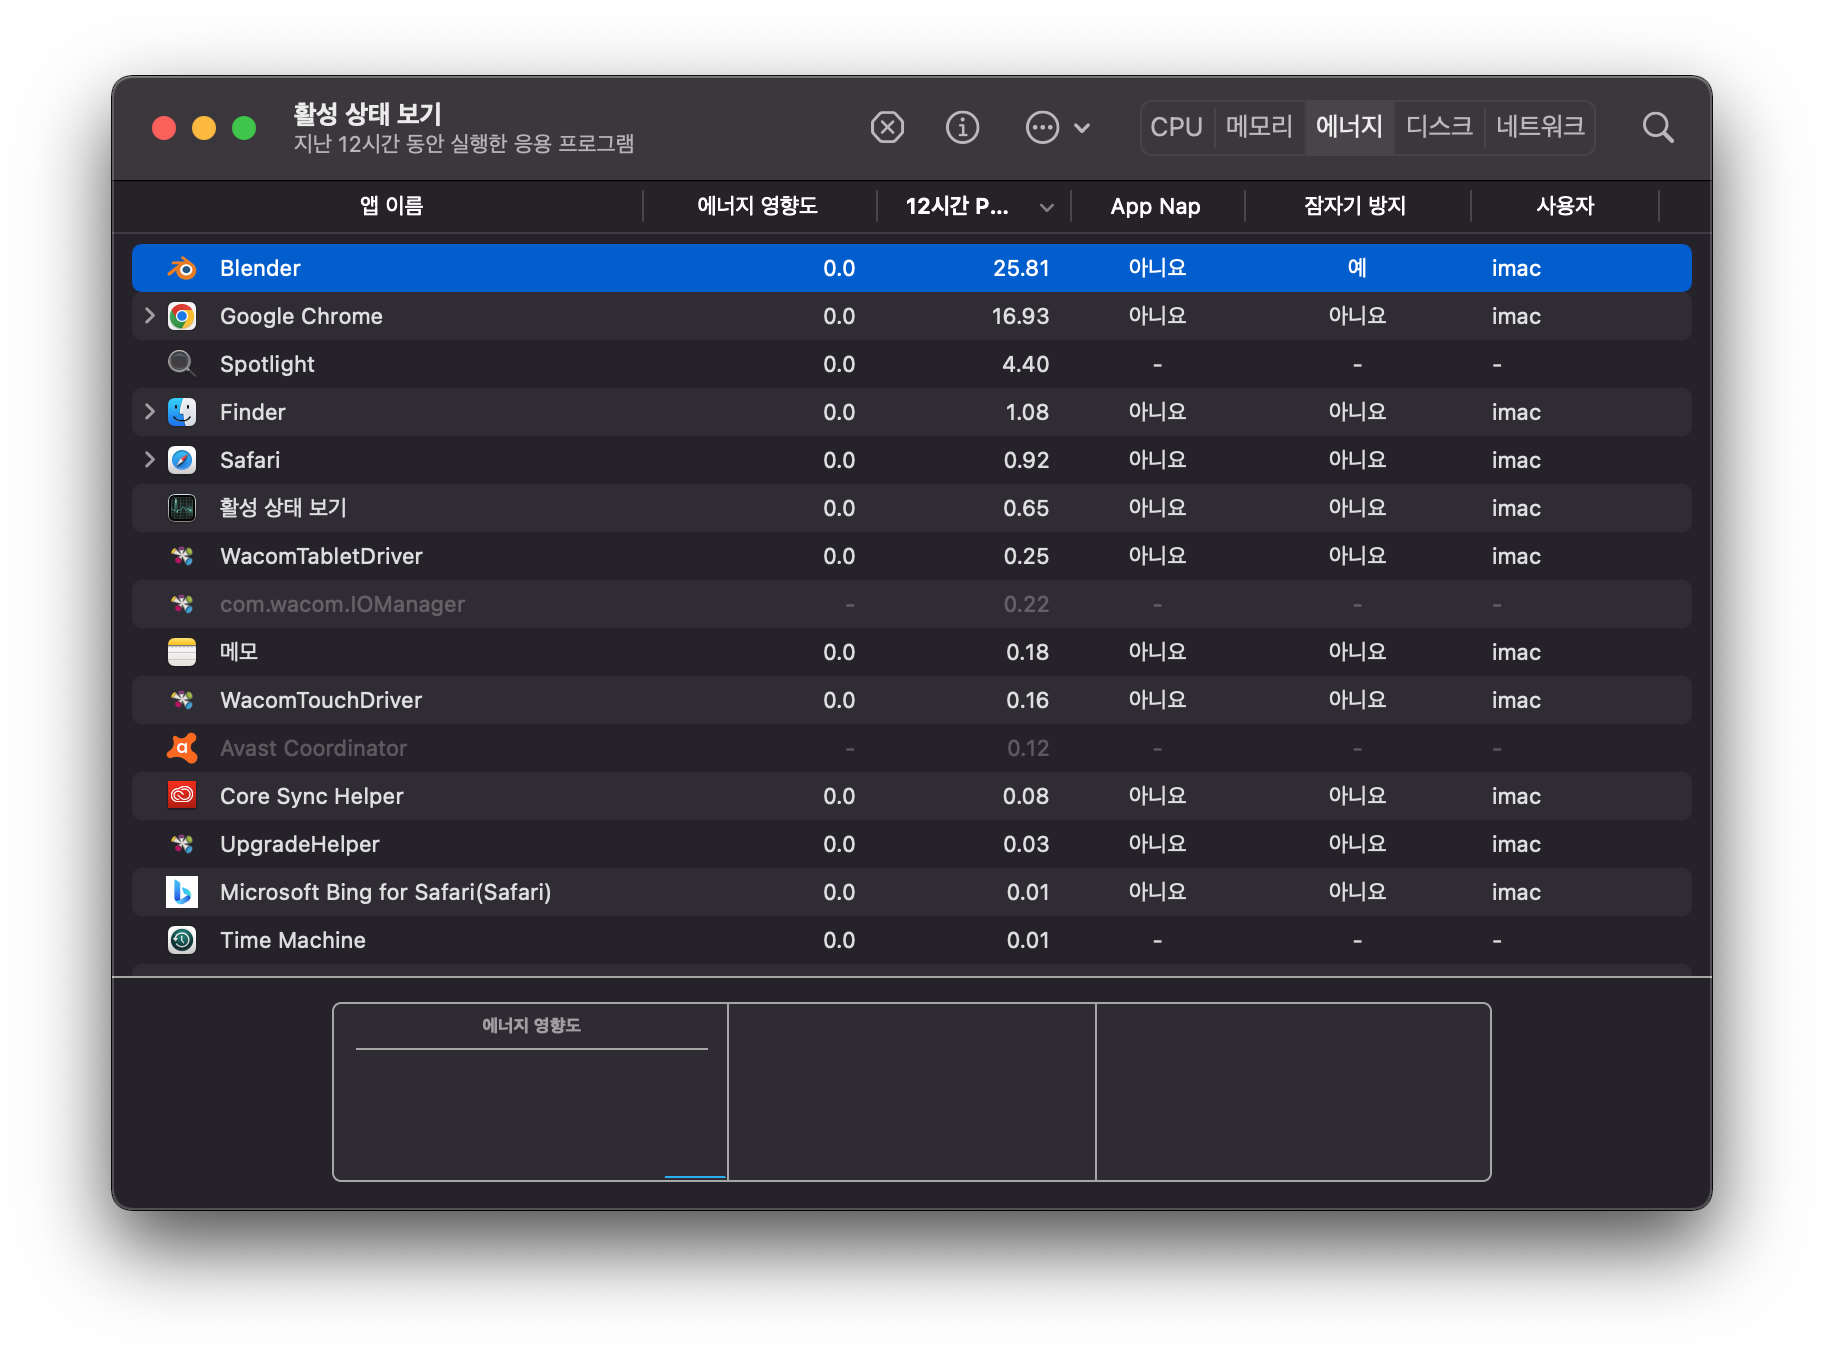
Task: Open process info with the (i) icon
Action: (962, 128)
